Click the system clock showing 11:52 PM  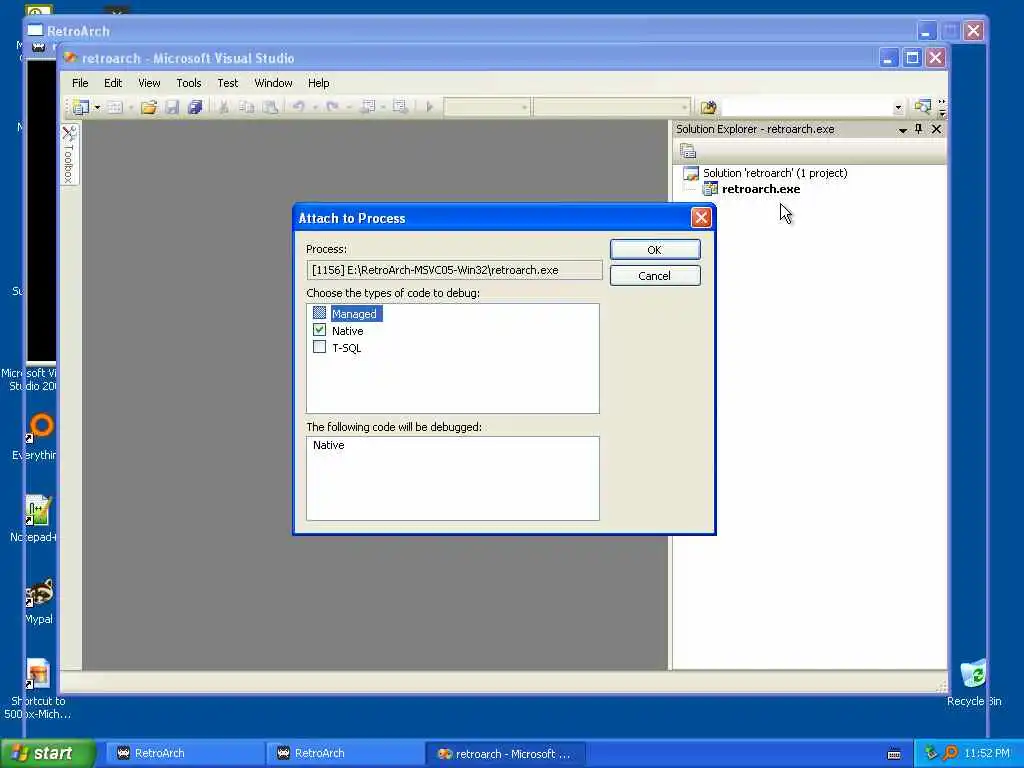tap(987, 753)
